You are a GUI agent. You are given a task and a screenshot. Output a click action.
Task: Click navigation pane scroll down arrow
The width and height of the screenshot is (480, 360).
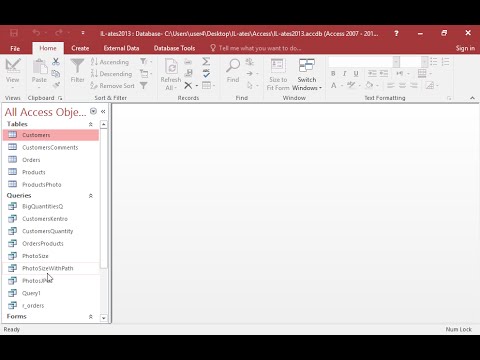[x=104, y=318]
